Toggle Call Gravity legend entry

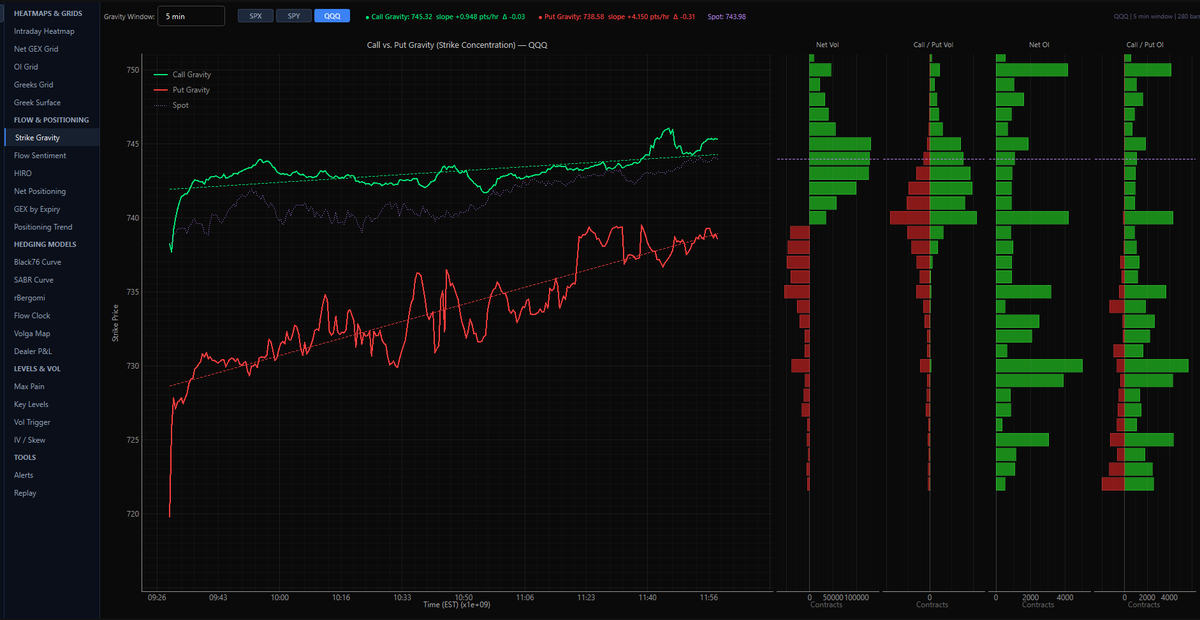point(182,74)
